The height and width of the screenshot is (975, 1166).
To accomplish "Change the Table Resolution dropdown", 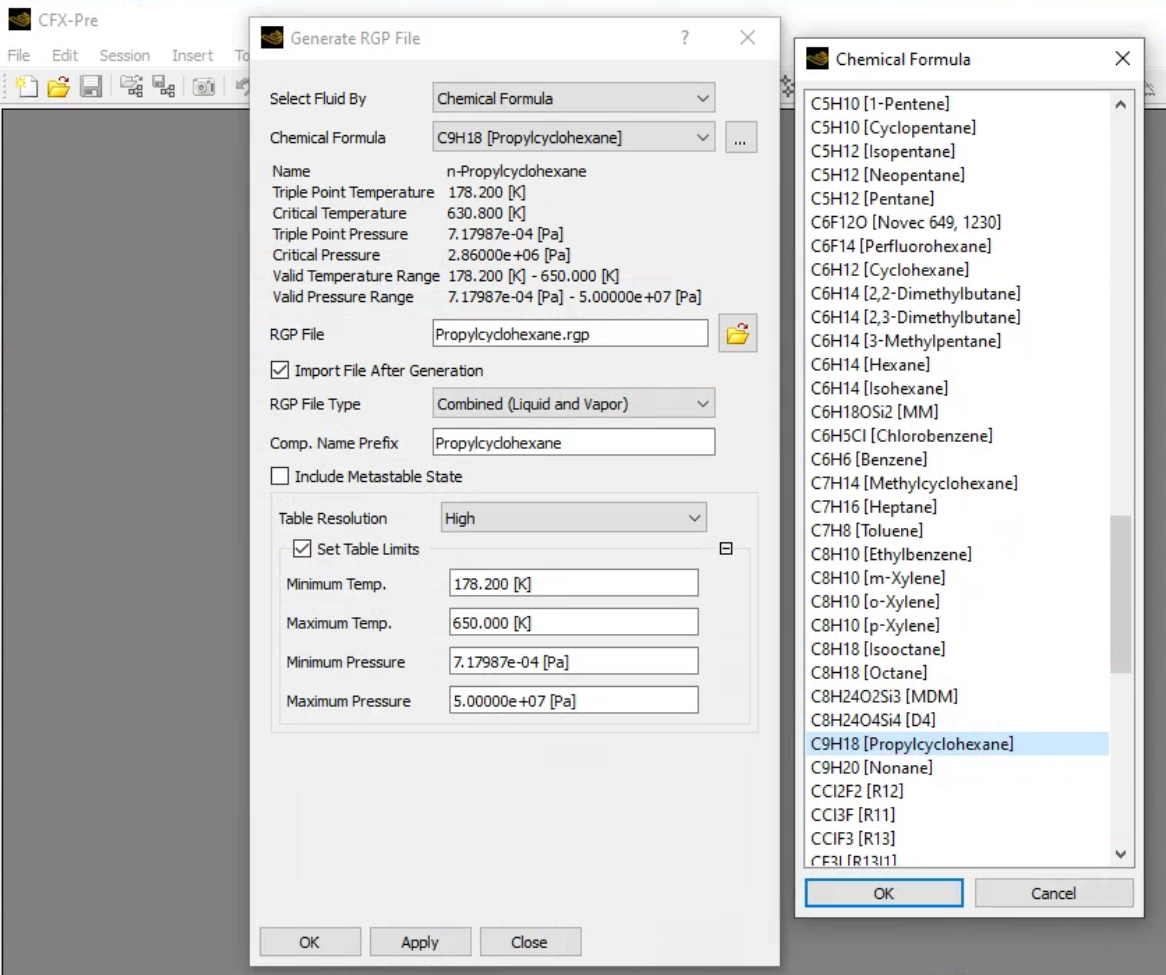I will 573,518.
